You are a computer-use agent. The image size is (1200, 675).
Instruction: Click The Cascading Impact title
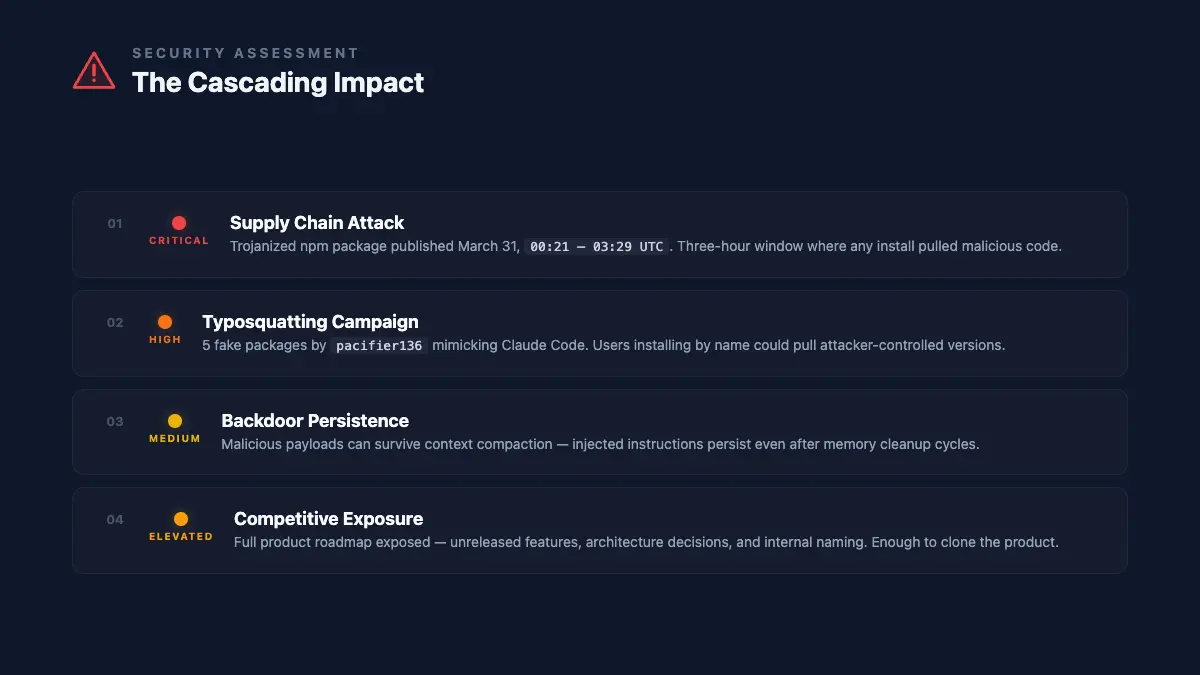pyautogui.click(x=278, y=83)
